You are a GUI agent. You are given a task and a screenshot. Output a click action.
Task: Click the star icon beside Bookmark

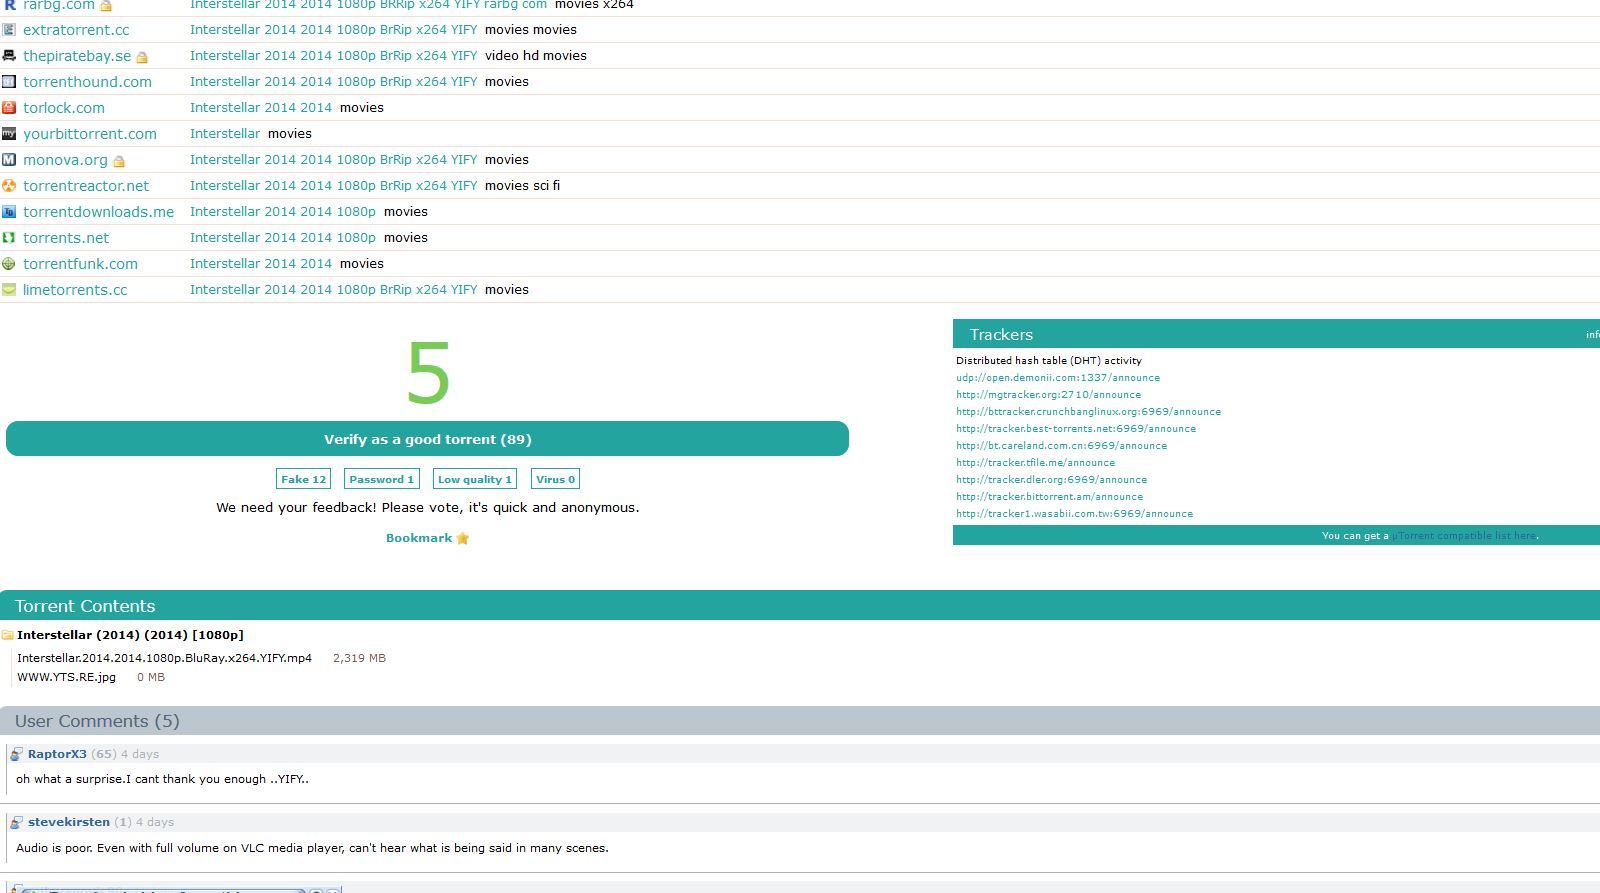click(x=463, y=538)
